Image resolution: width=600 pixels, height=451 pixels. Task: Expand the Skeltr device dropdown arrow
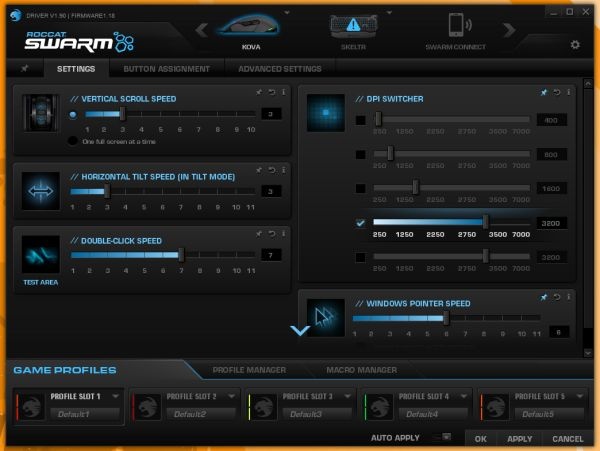tap(389, 13)
